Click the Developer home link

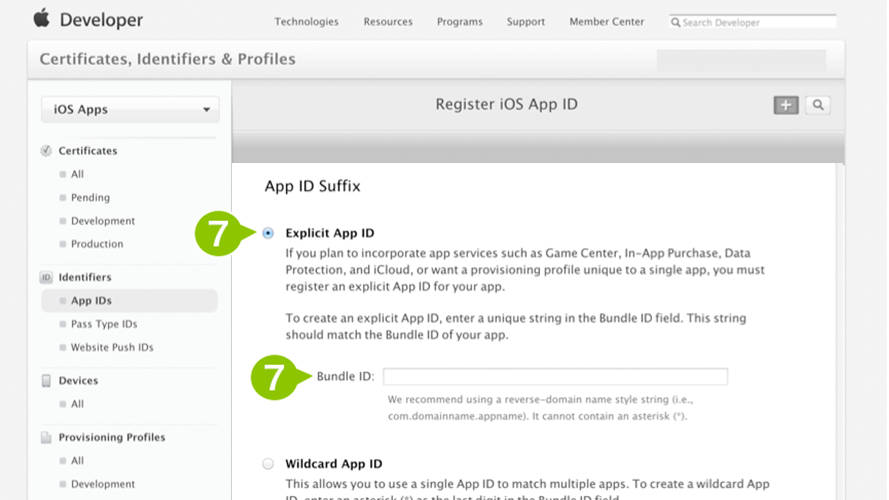click(x=101, y=20)
